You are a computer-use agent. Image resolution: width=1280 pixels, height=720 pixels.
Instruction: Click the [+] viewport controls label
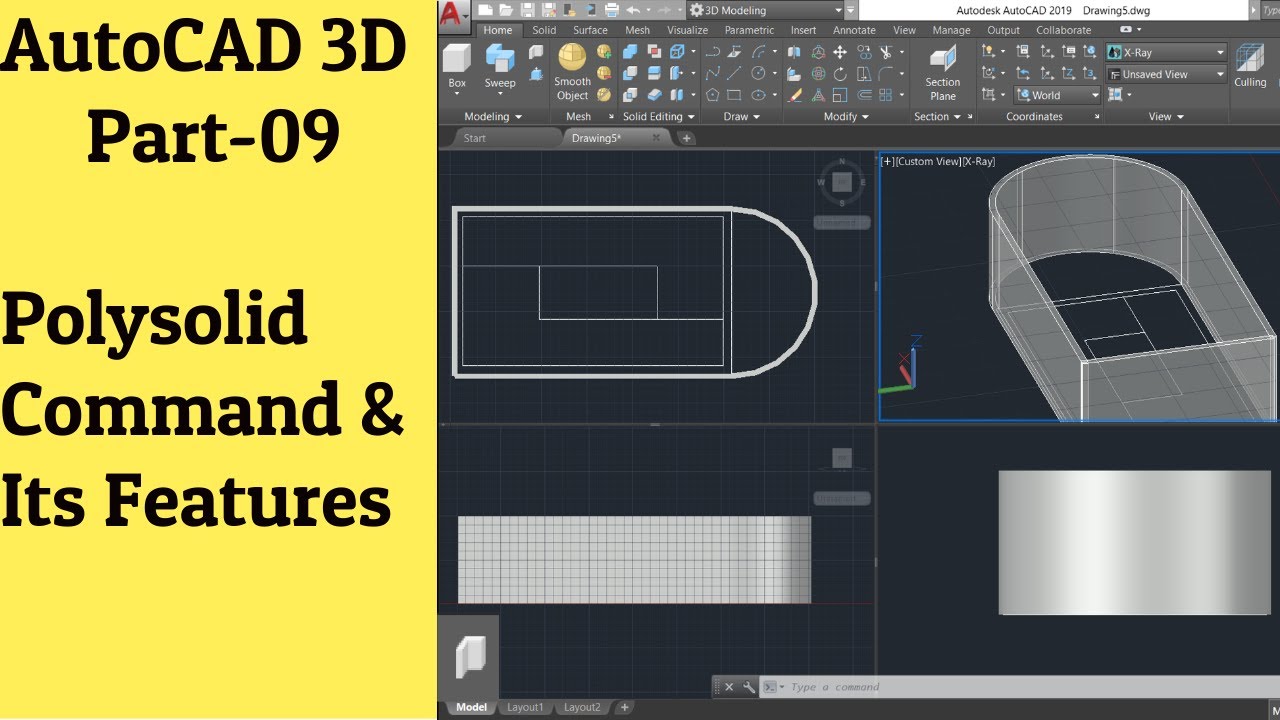click(x=888, y=161)
